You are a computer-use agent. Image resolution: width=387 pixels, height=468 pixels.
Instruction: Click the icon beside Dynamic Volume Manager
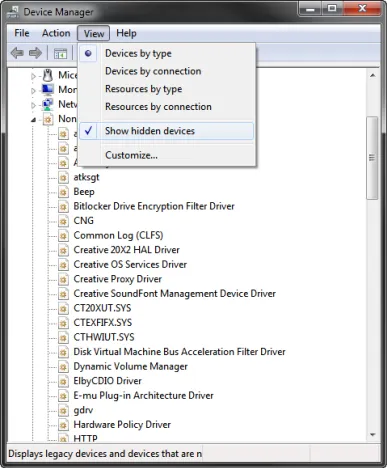coord(63,367)
